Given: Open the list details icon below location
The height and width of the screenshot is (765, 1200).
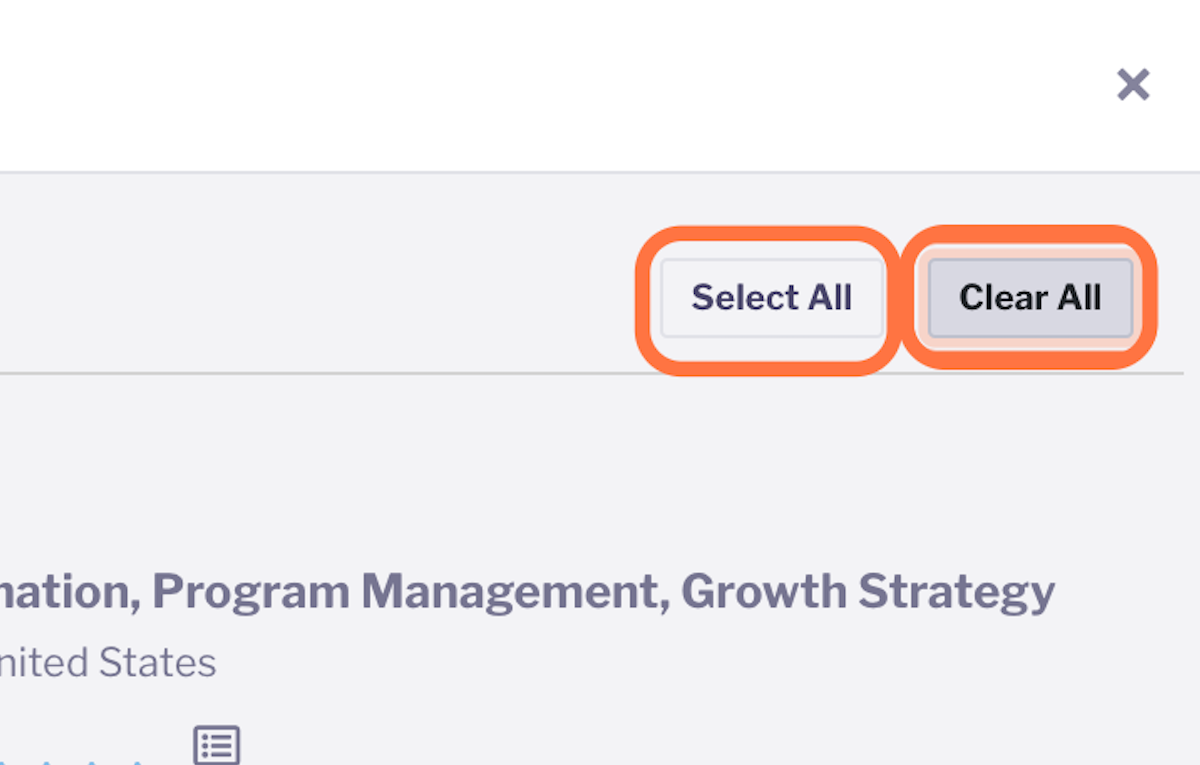Looking at the screenshot, I should (x=217, y=746).
